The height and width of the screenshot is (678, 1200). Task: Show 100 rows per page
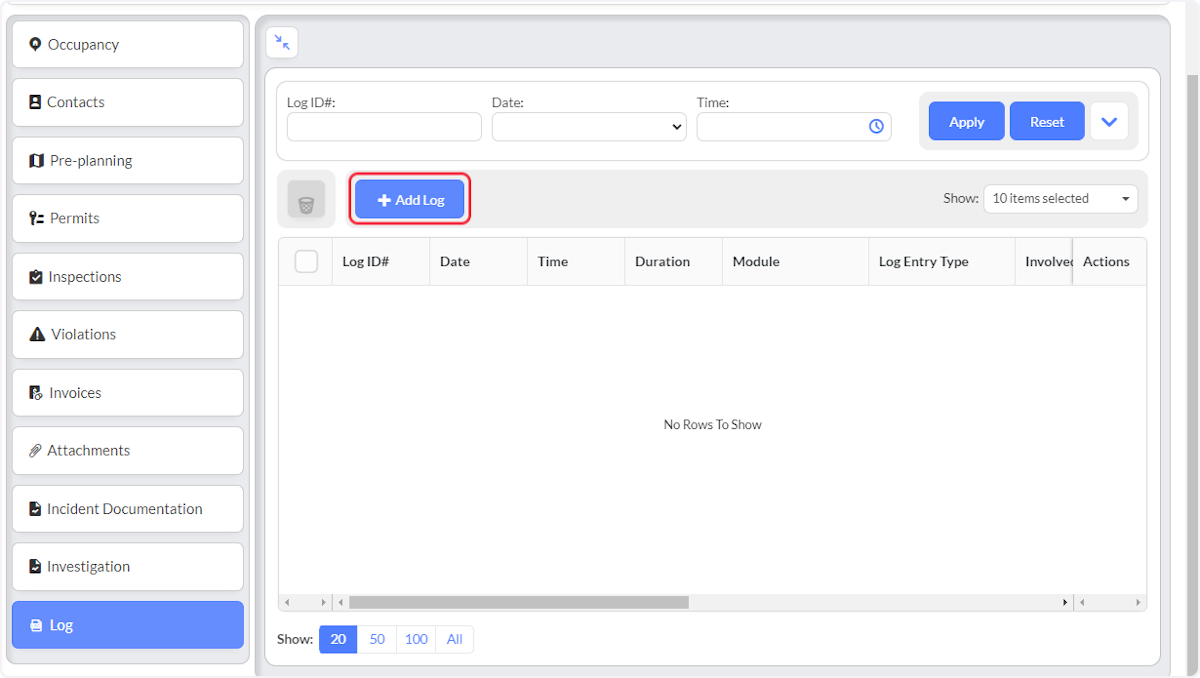pos(416,639)
